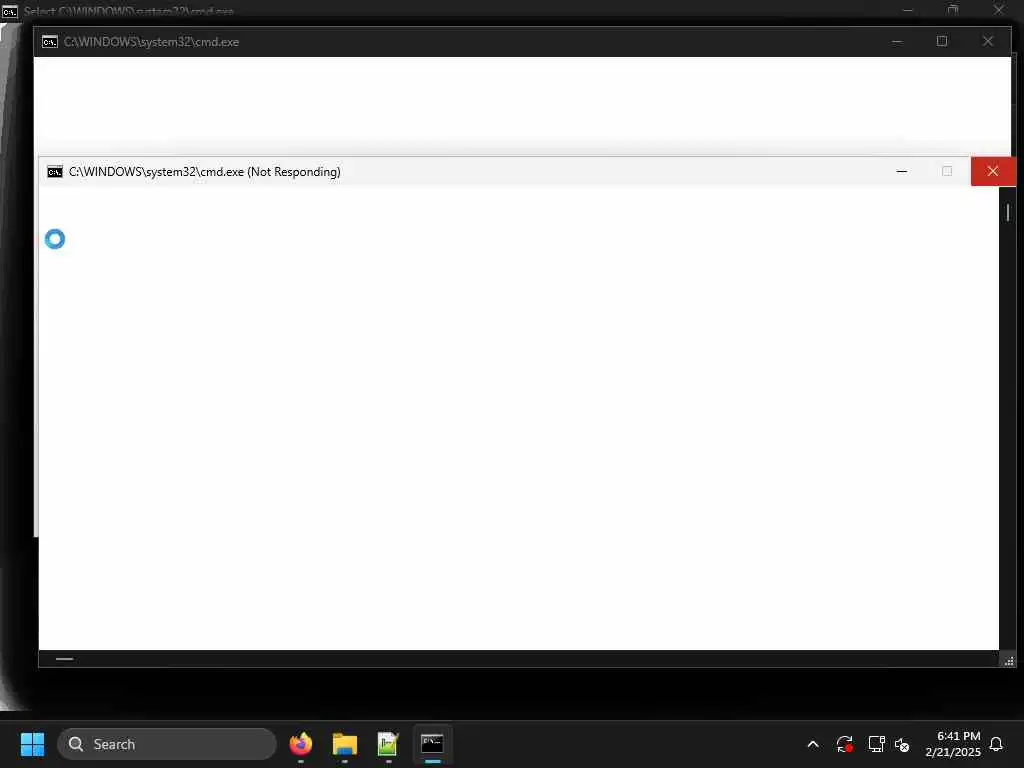Image resolution: width=1024 pixels, height=768 pixels.
Task: Maximize the middle cmd.exe window
Action: [x=942, y=41]
